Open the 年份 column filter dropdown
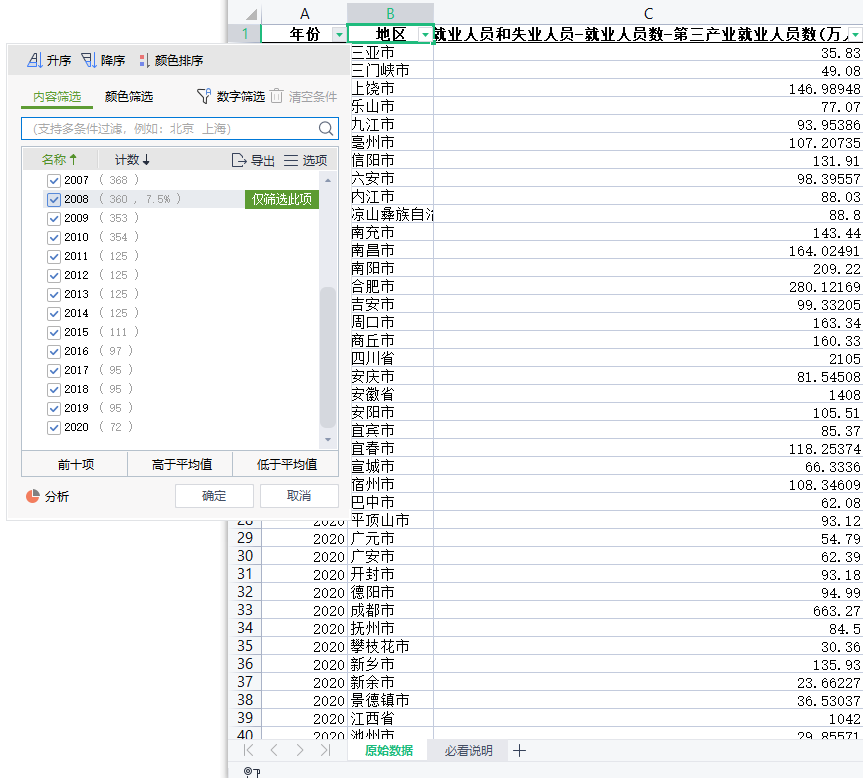 click(339, 35)
